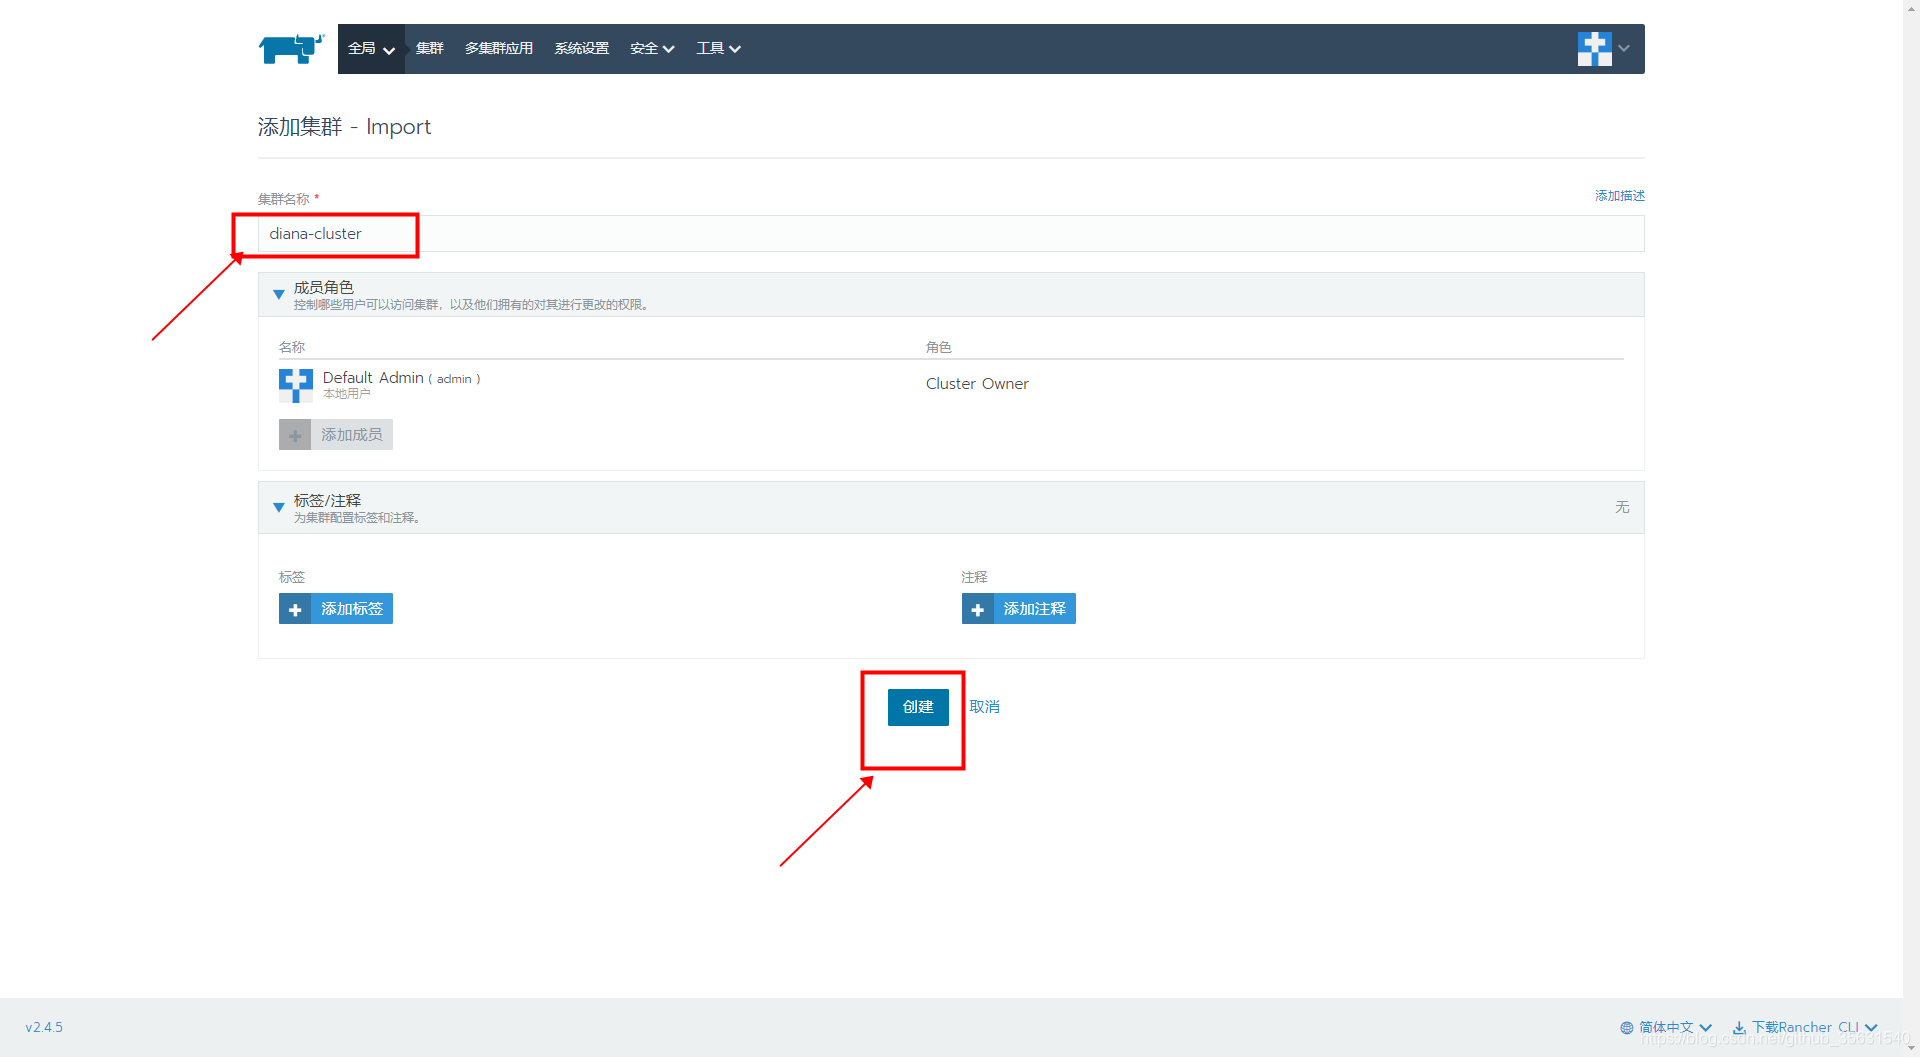The width and height of the screenshot is (1920, 1057).
Task: Click the 名称 column header
Action: tap(292, 347)
